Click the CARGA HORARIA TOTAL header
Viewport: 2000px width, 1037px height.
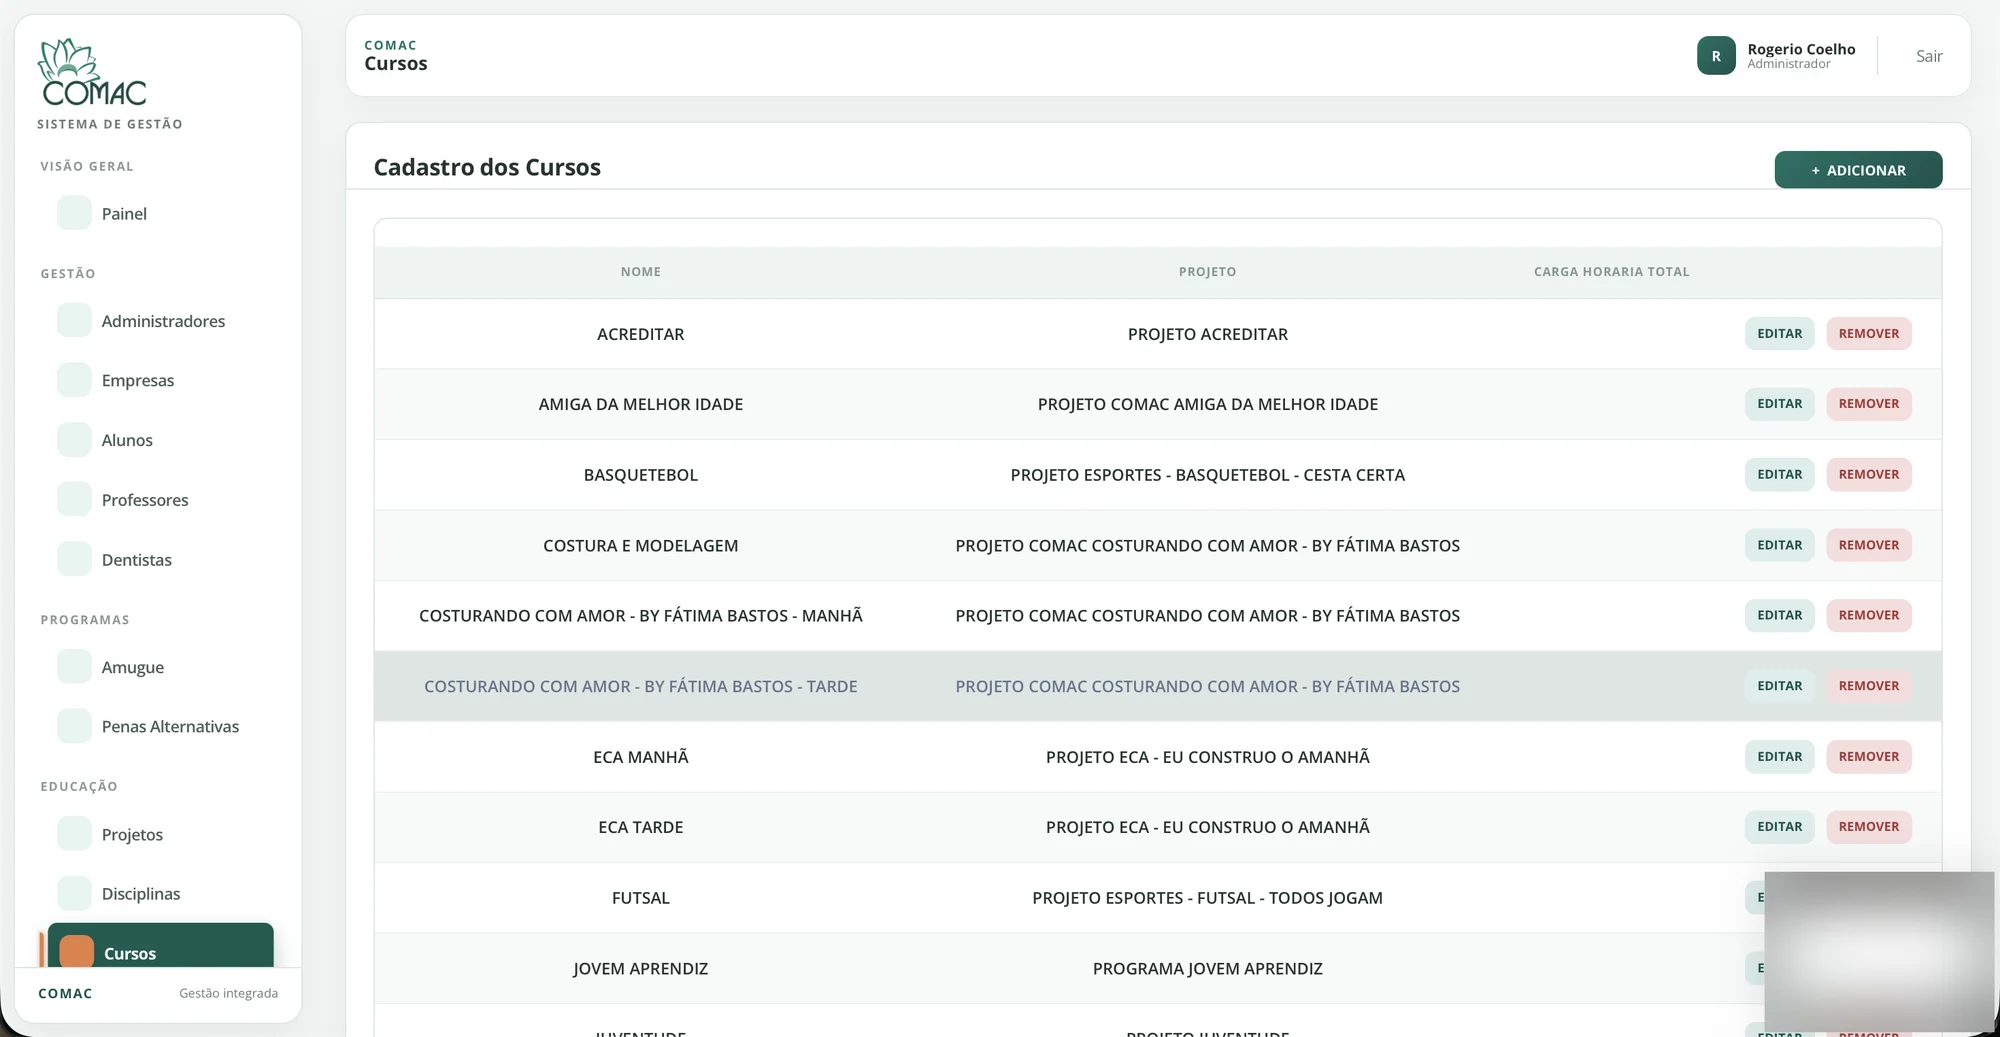1611,271
